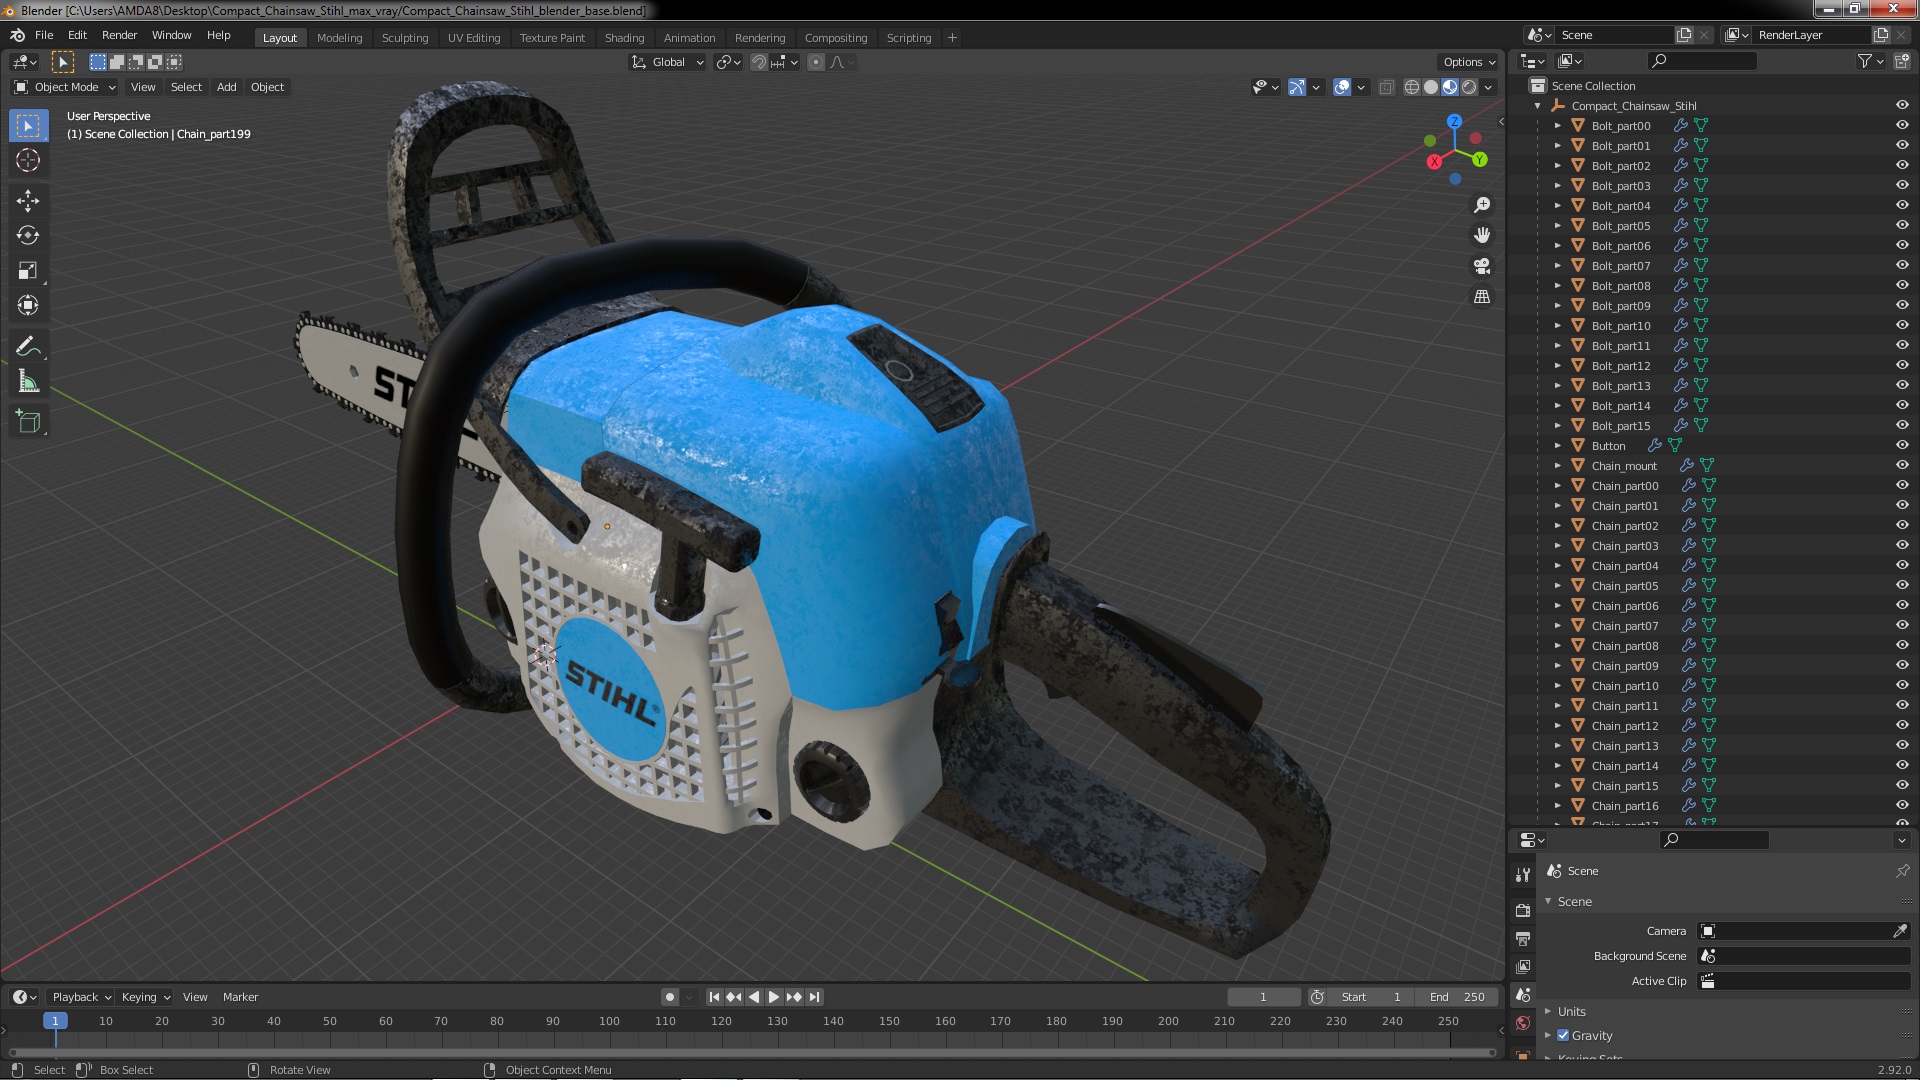Jump to the timeline start
The height and width of the screenshot is (1080, 1920).
[x=714, y=997]
